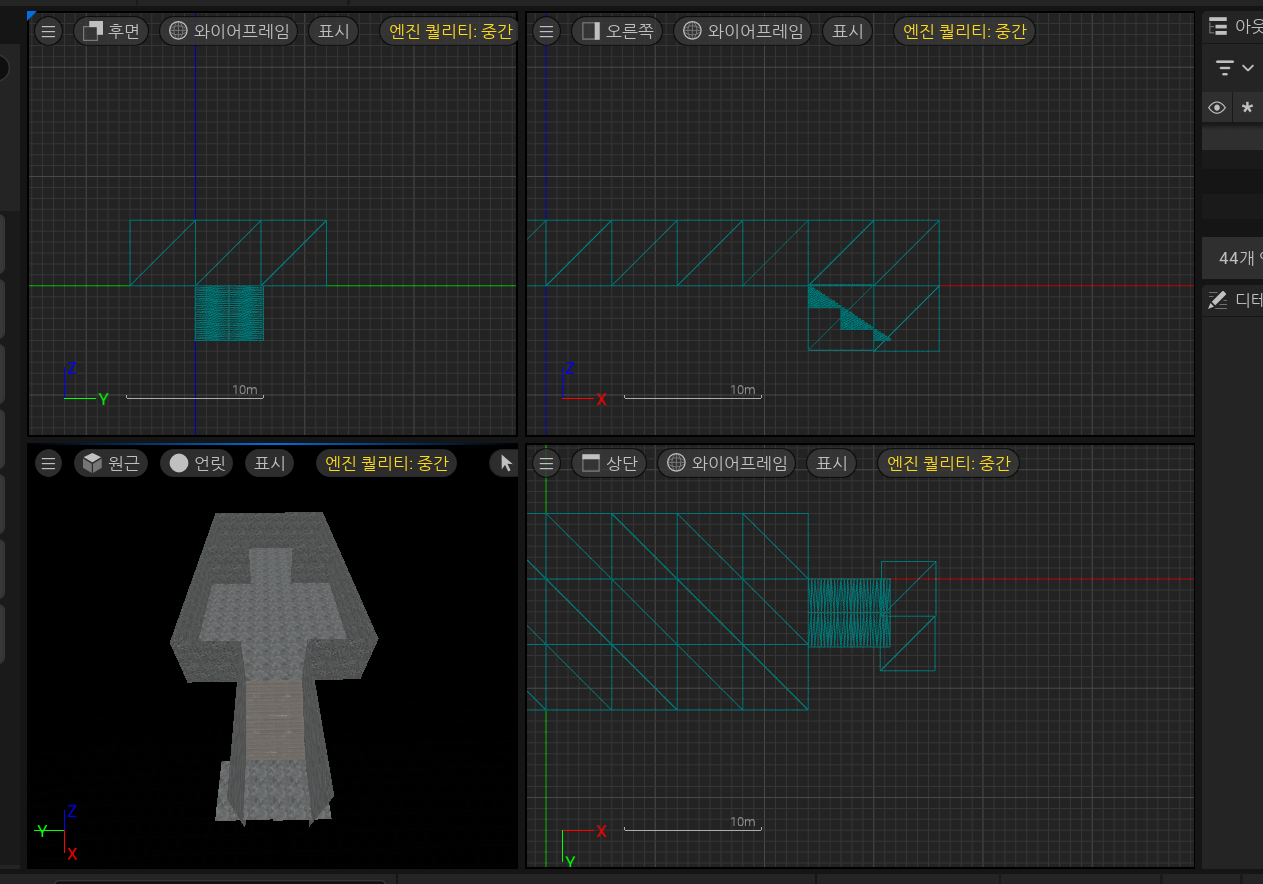1263x884 pixels.
Task: Open the 원근 perspective view dropdown
Action: (111, 463)
